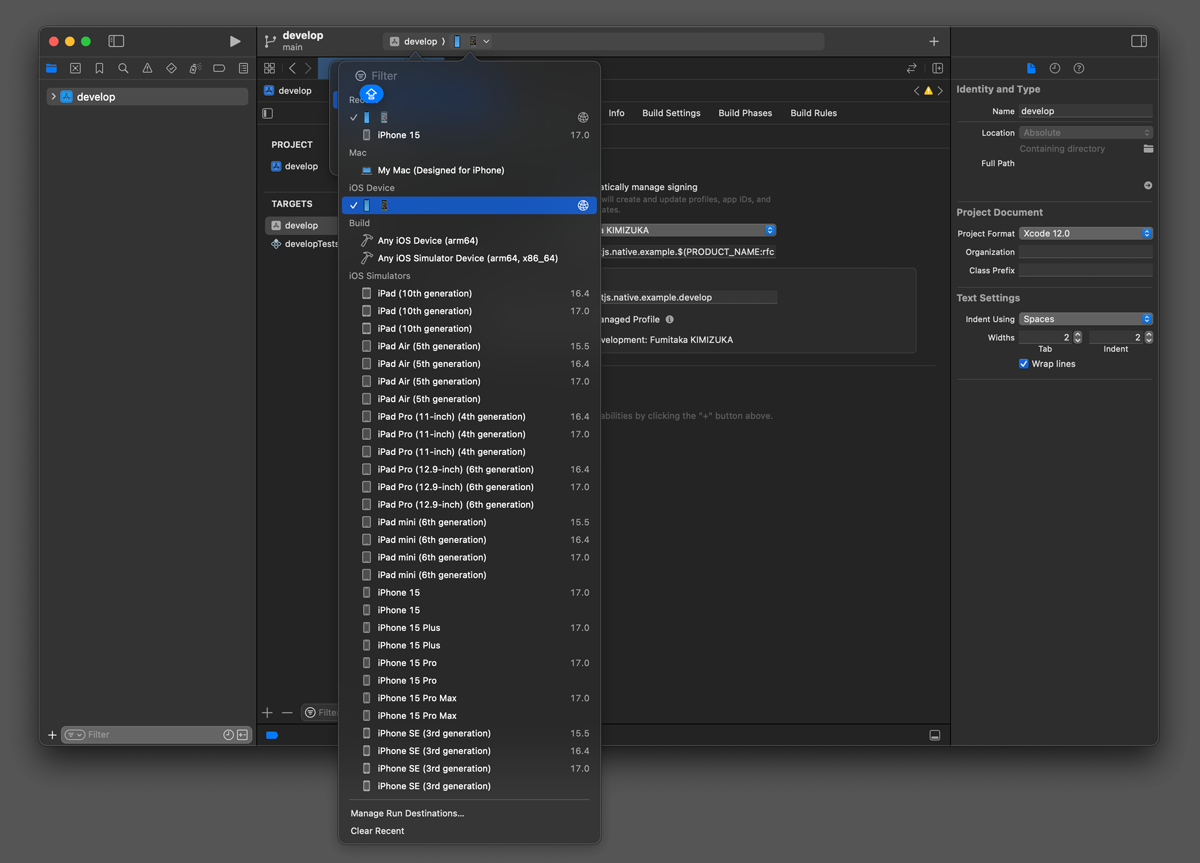Viewport: 1200px width, 863px height.
Task: Go back with the editor back arrow
Action: (x=292, y=68)
